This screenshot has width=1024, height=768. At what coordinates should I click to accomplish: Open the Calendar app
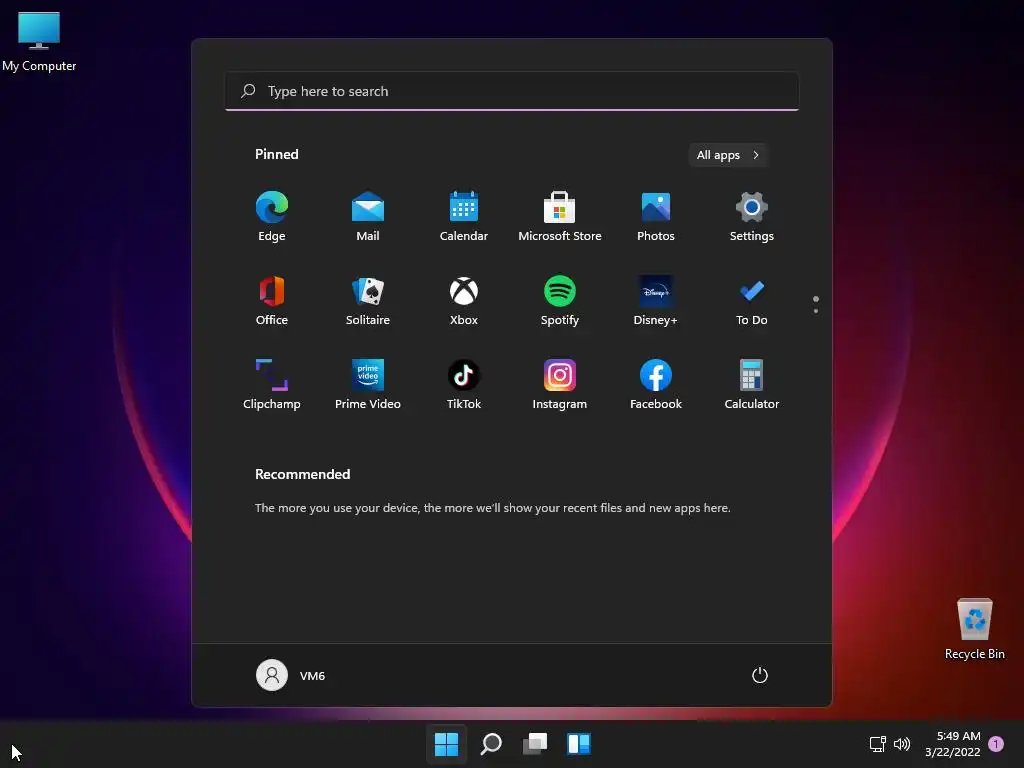[x=464, y=217]
